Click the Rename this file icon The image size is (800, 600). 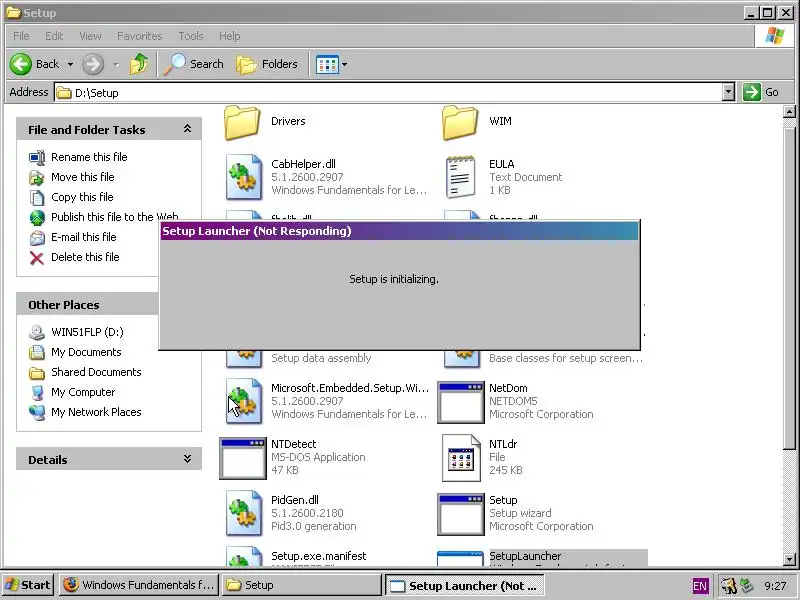[x=37, y=158]
